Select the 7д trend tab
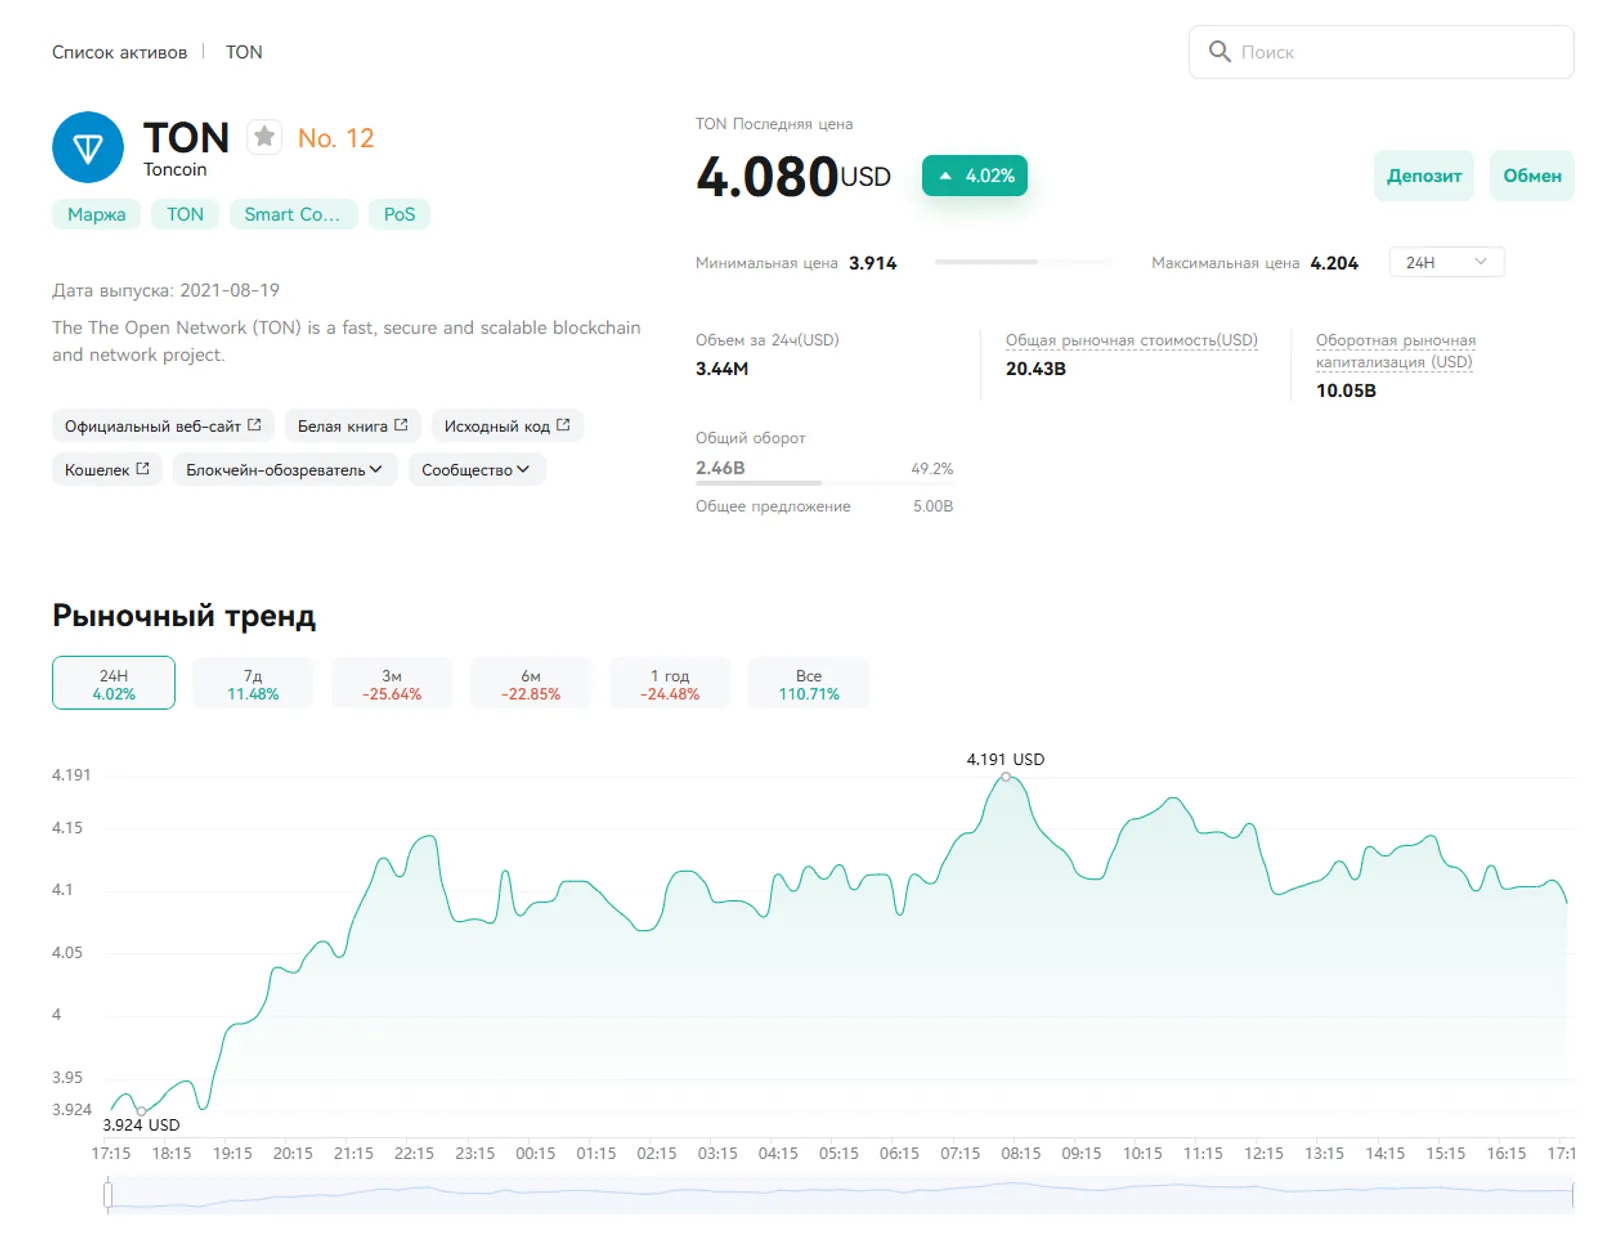Viewport: 1600px width, 1243px height. [253, 683]
